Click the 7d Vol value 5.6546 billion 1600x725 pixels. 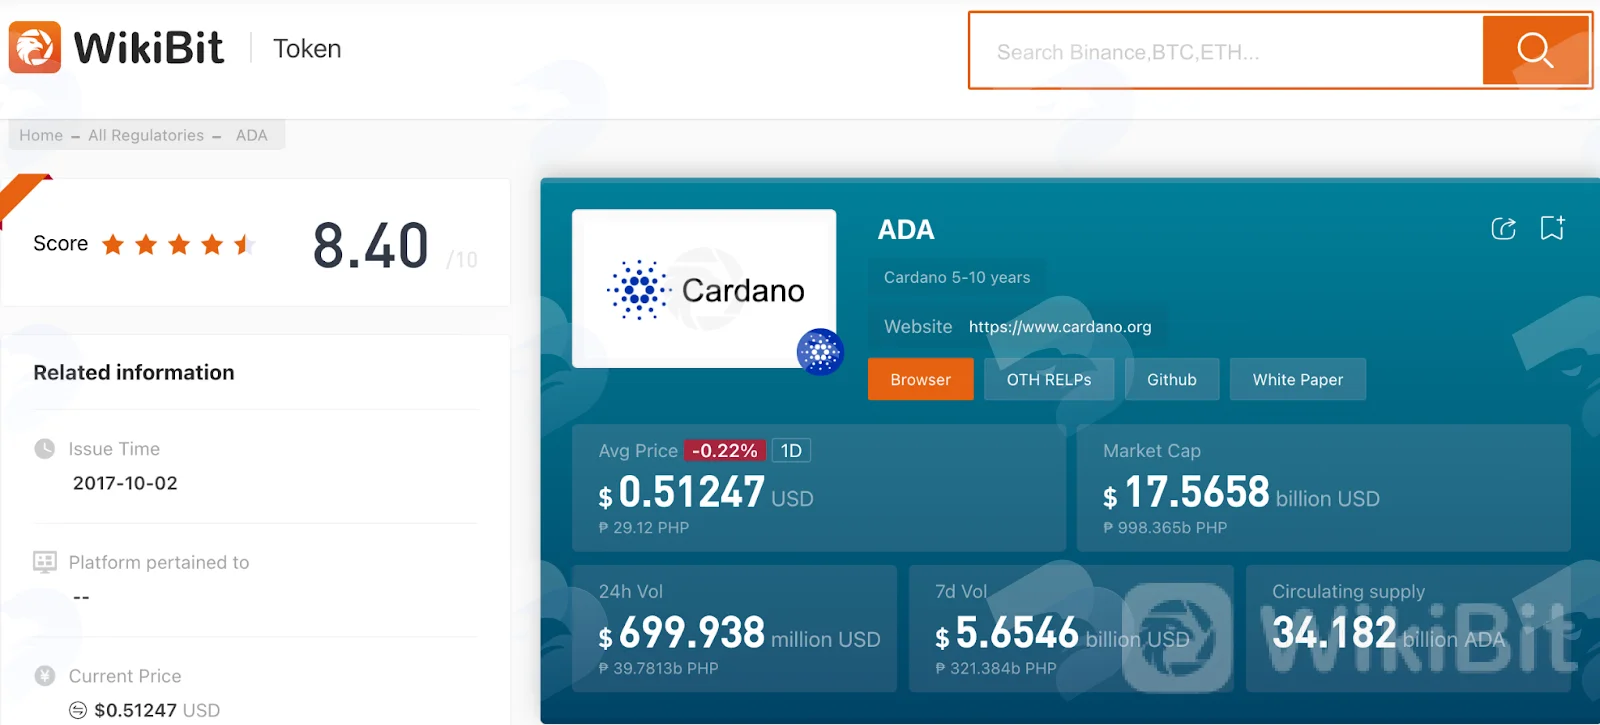1062,634
